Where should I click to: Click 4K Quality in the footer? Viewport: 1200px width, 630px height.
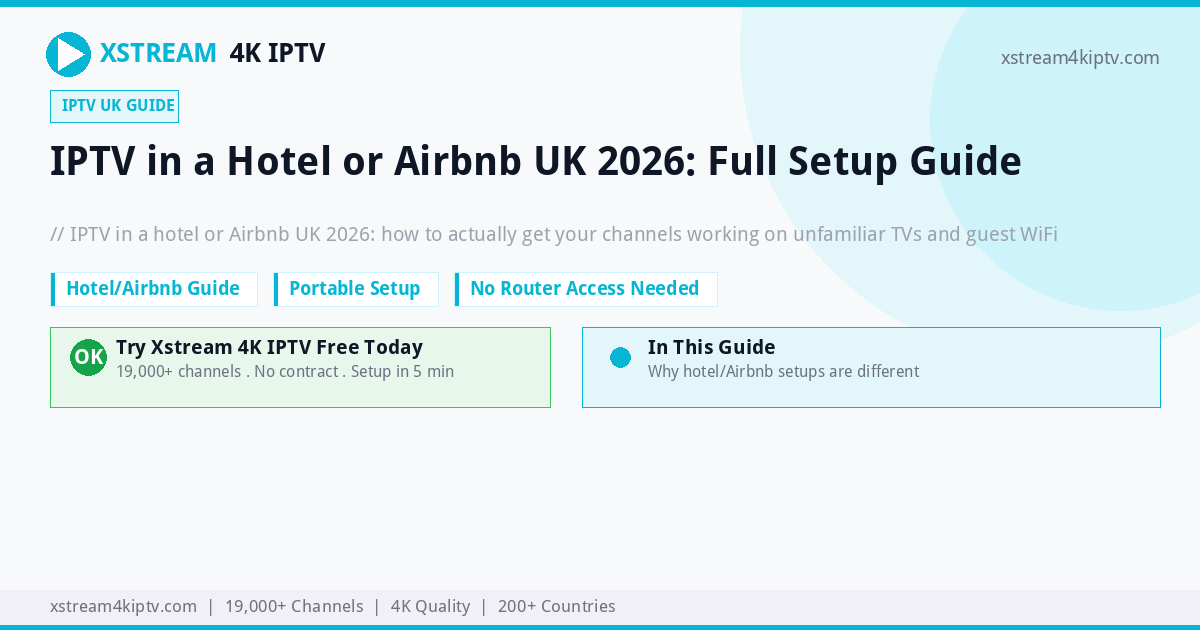tap(430, 606)
